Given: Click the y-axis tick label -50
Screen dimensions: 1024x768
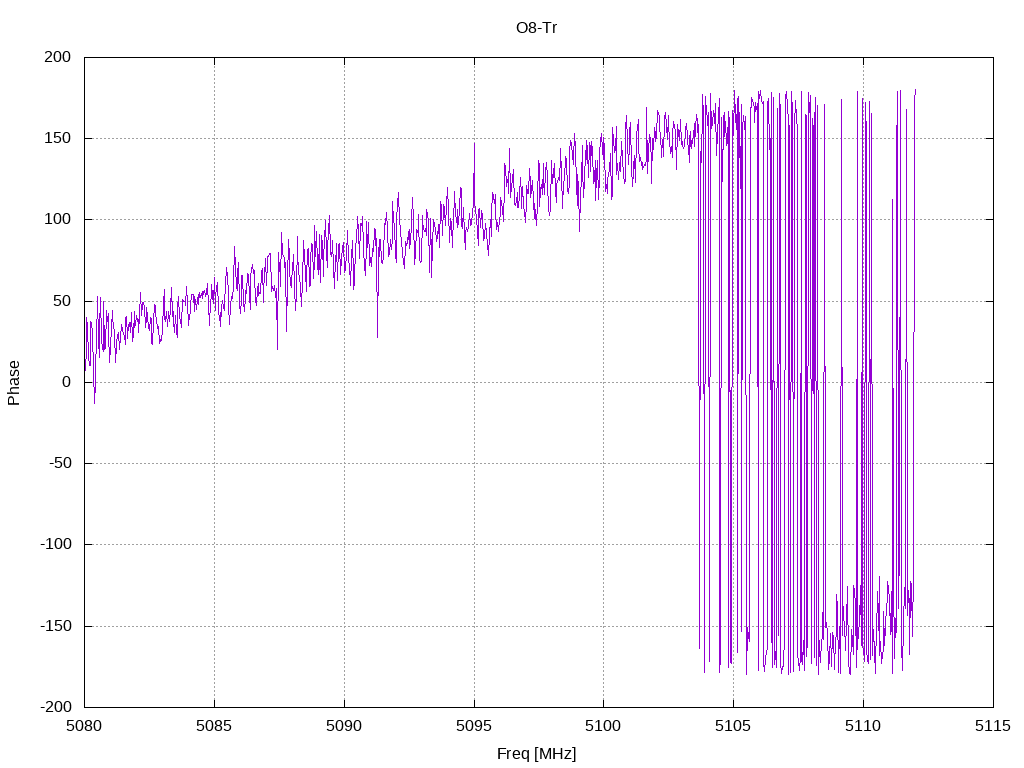Looking at the screenshot, I should click(x=60, y=463).
